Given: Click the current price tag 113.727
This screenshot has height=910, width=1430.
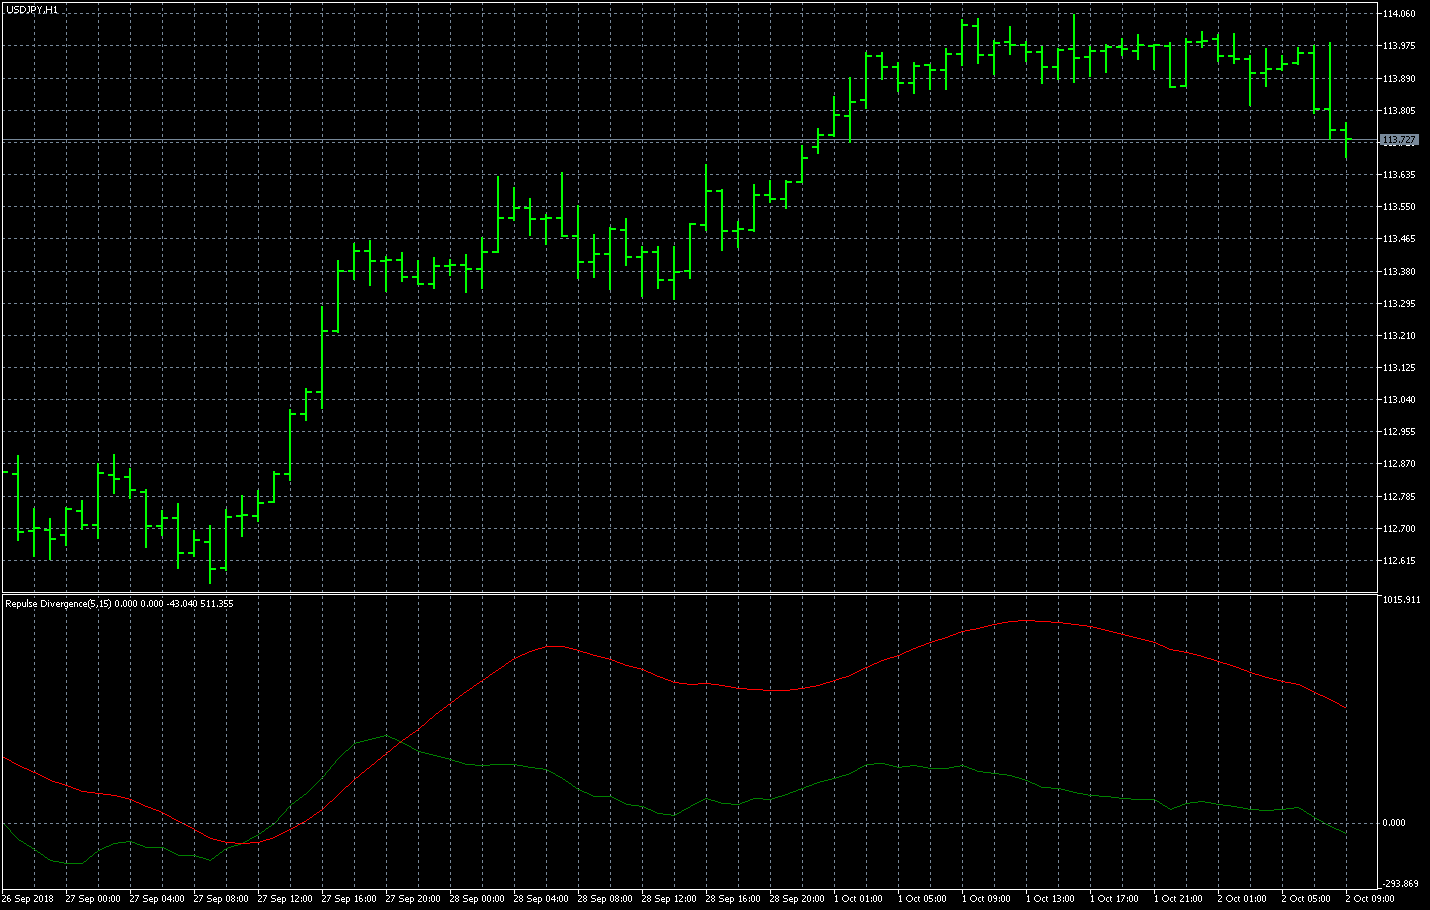Looking at the screenshot, I should pos(1399,140).
